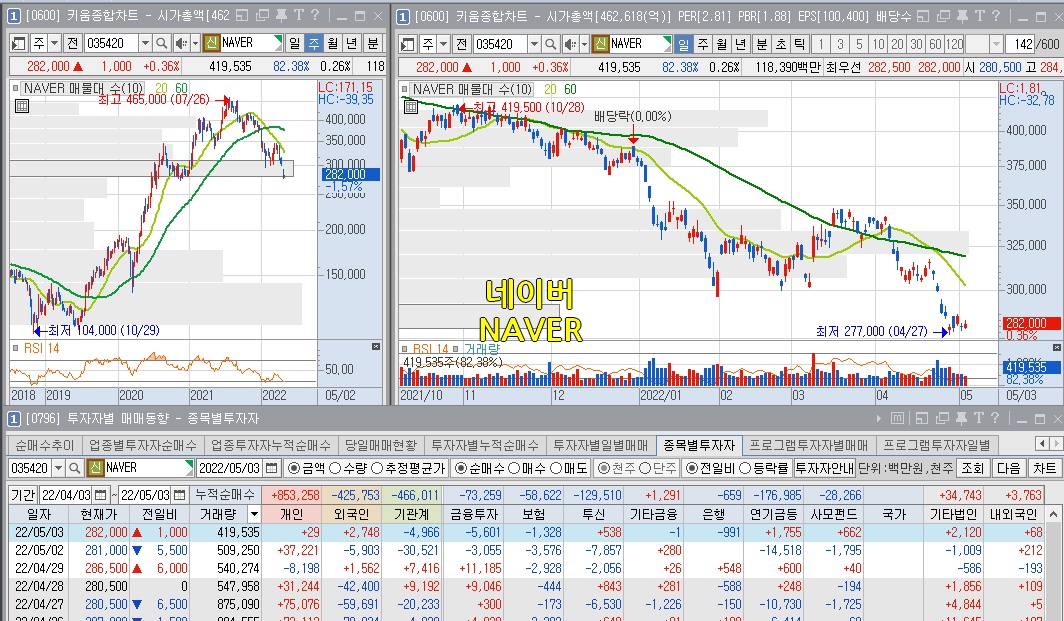This screenshot has width=1064, height=621.
Task: Open data table icon on left chart
Action: click(22, 106)
